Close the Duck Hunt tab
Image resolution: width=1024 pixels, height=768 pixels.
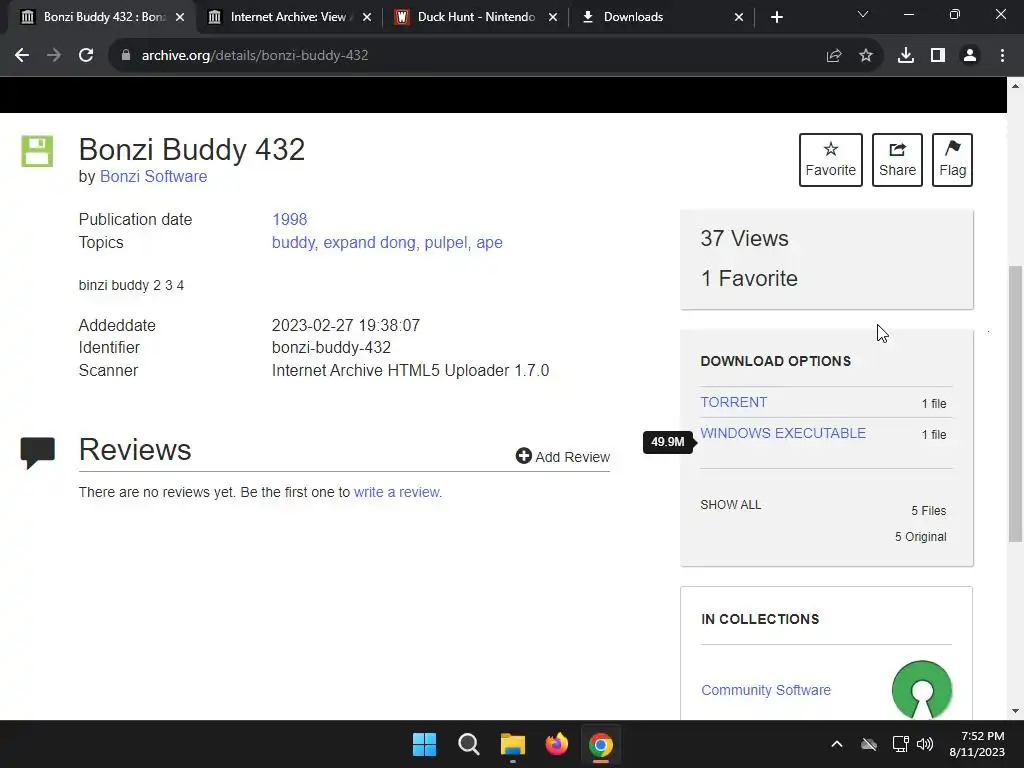pos(553,17)
